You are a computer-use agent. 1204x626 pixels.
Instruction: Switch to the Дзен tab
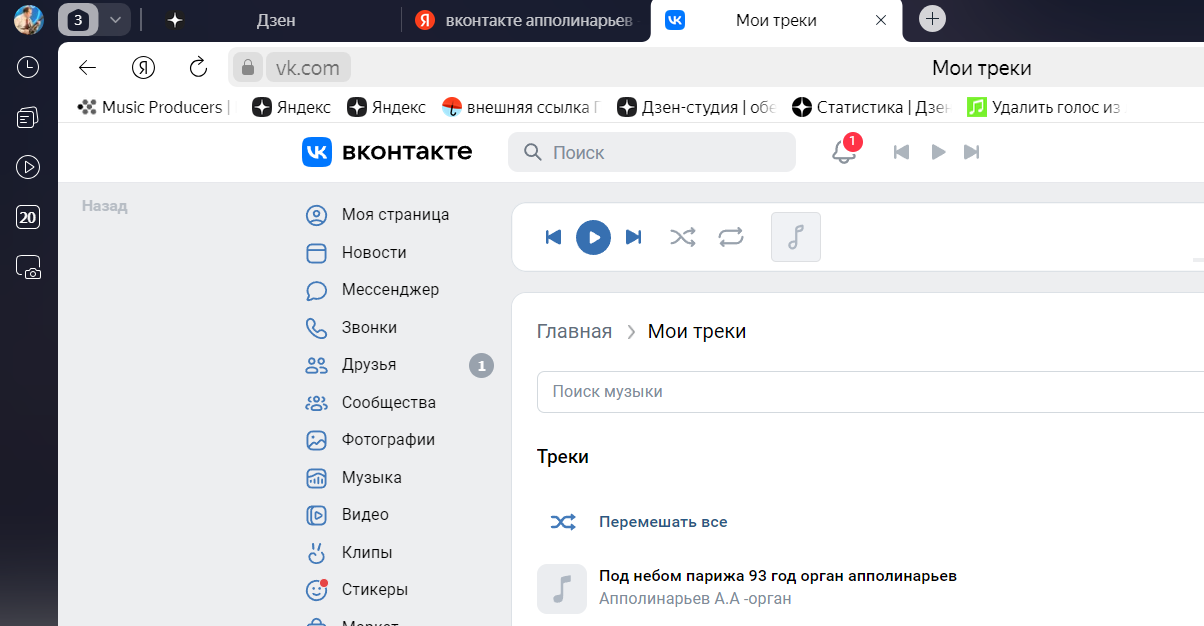pyautogui.click(x=276, y=20)
